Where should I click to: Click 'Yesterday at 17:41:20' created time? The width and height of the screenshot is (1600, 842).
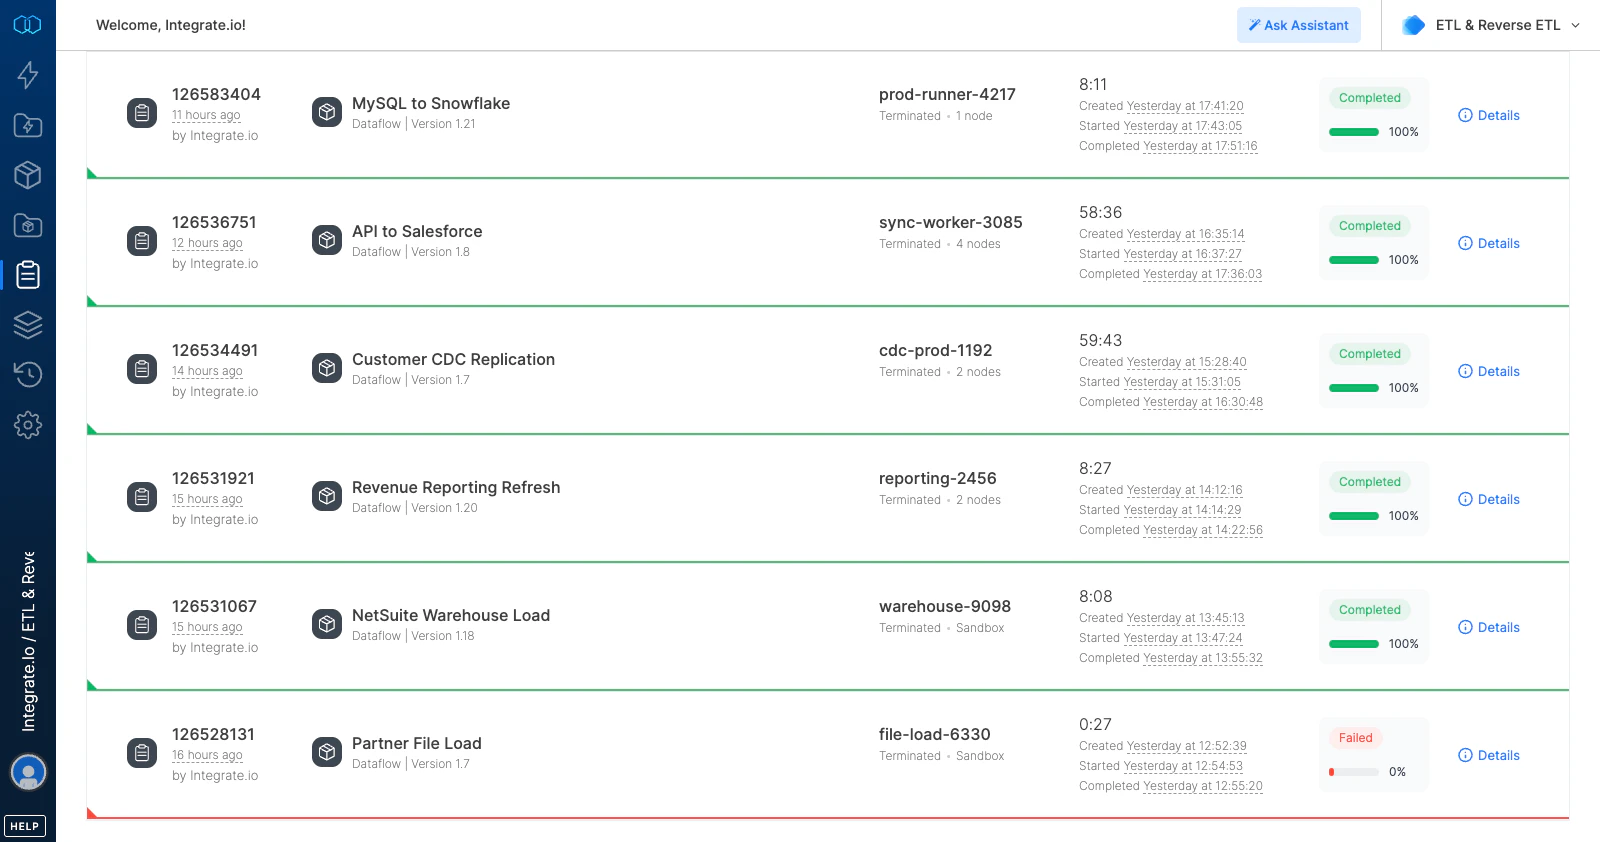[x=1185, y=106]
